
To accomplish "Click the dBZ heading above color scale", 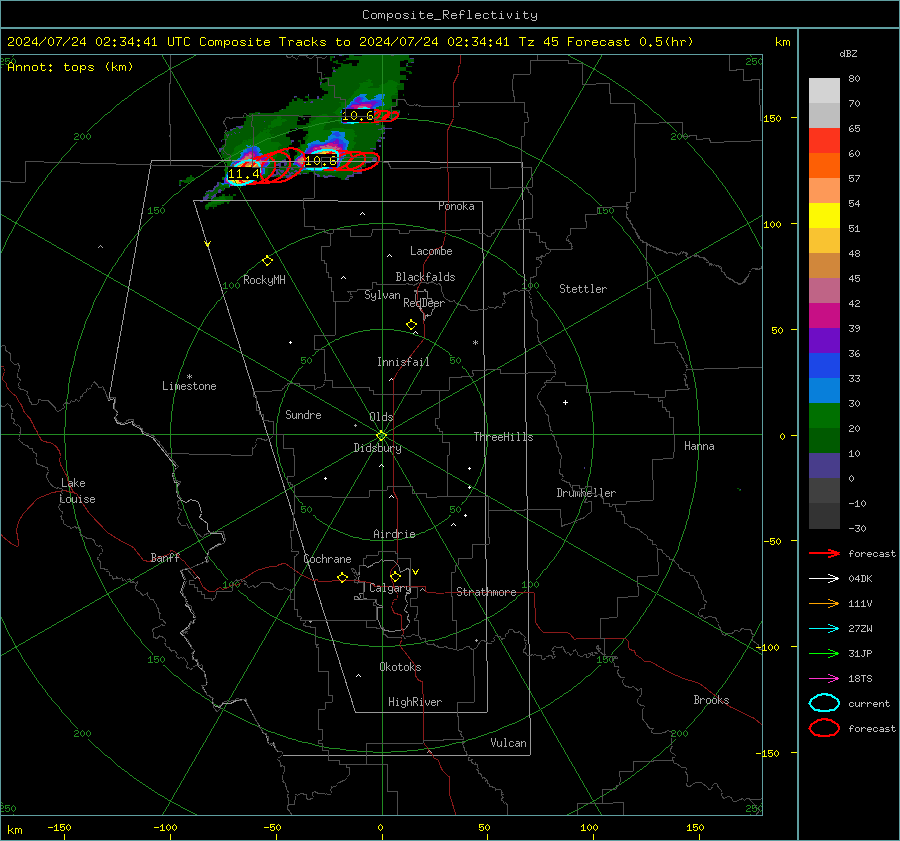I will tap(848, 54).
